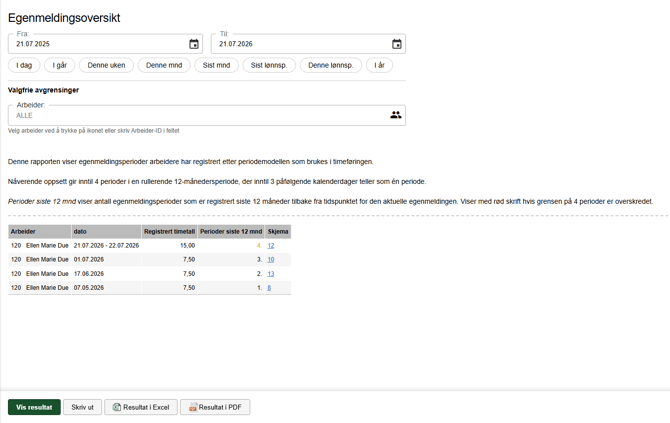Click the Vis resultat button
The height and width of the screenshot is (423, 670).
[x=34, y=407]
